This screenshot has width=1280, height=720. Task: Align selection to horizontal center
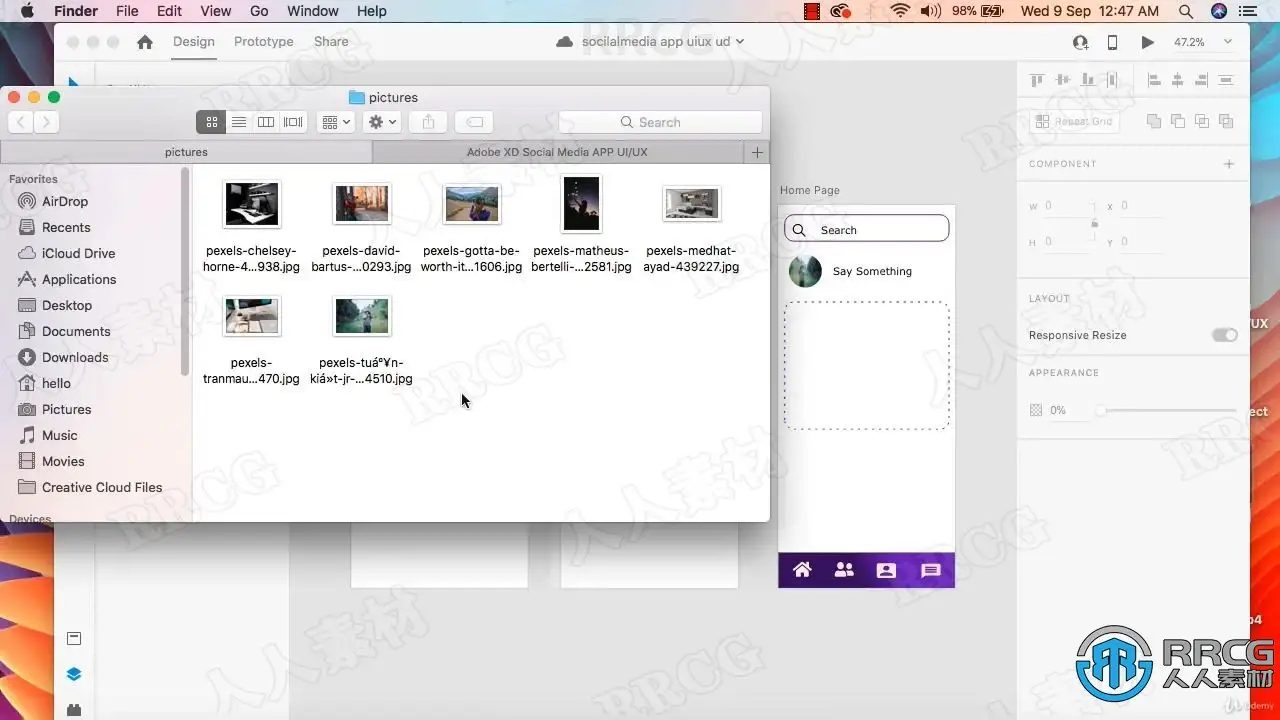click(x=1178, y=80)
